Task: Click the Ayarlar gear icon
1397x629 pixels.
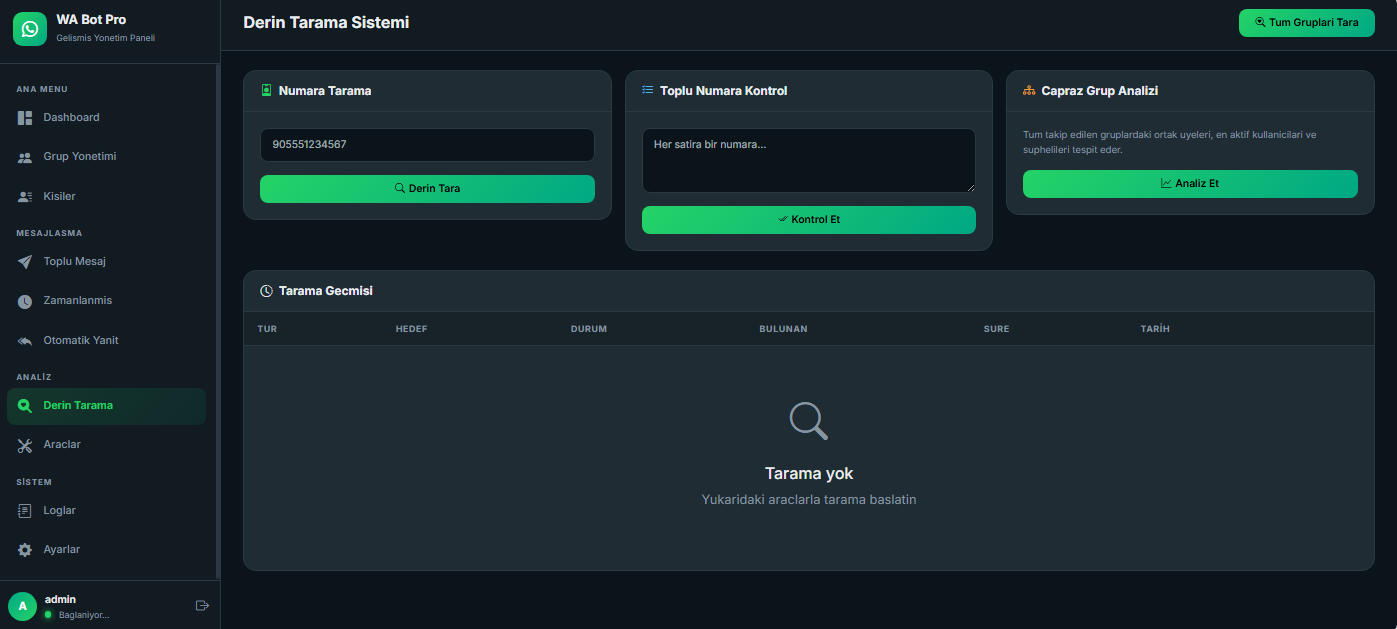Action: 25,550
